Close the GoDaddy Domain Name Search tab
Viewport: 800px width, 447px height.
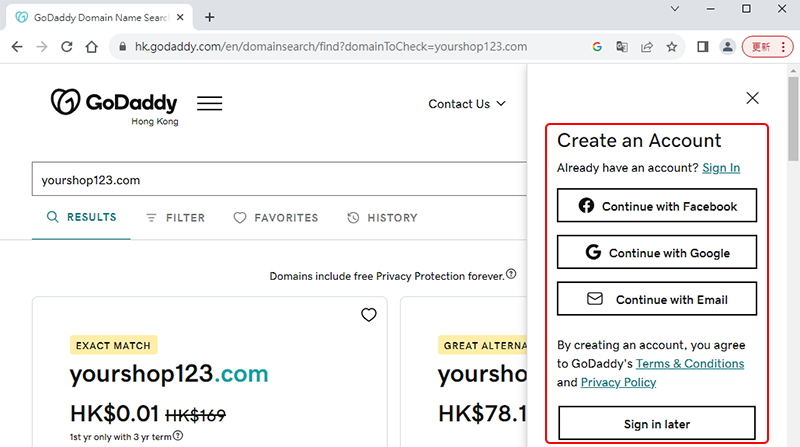pyautogui.click(x=180, y=17)
